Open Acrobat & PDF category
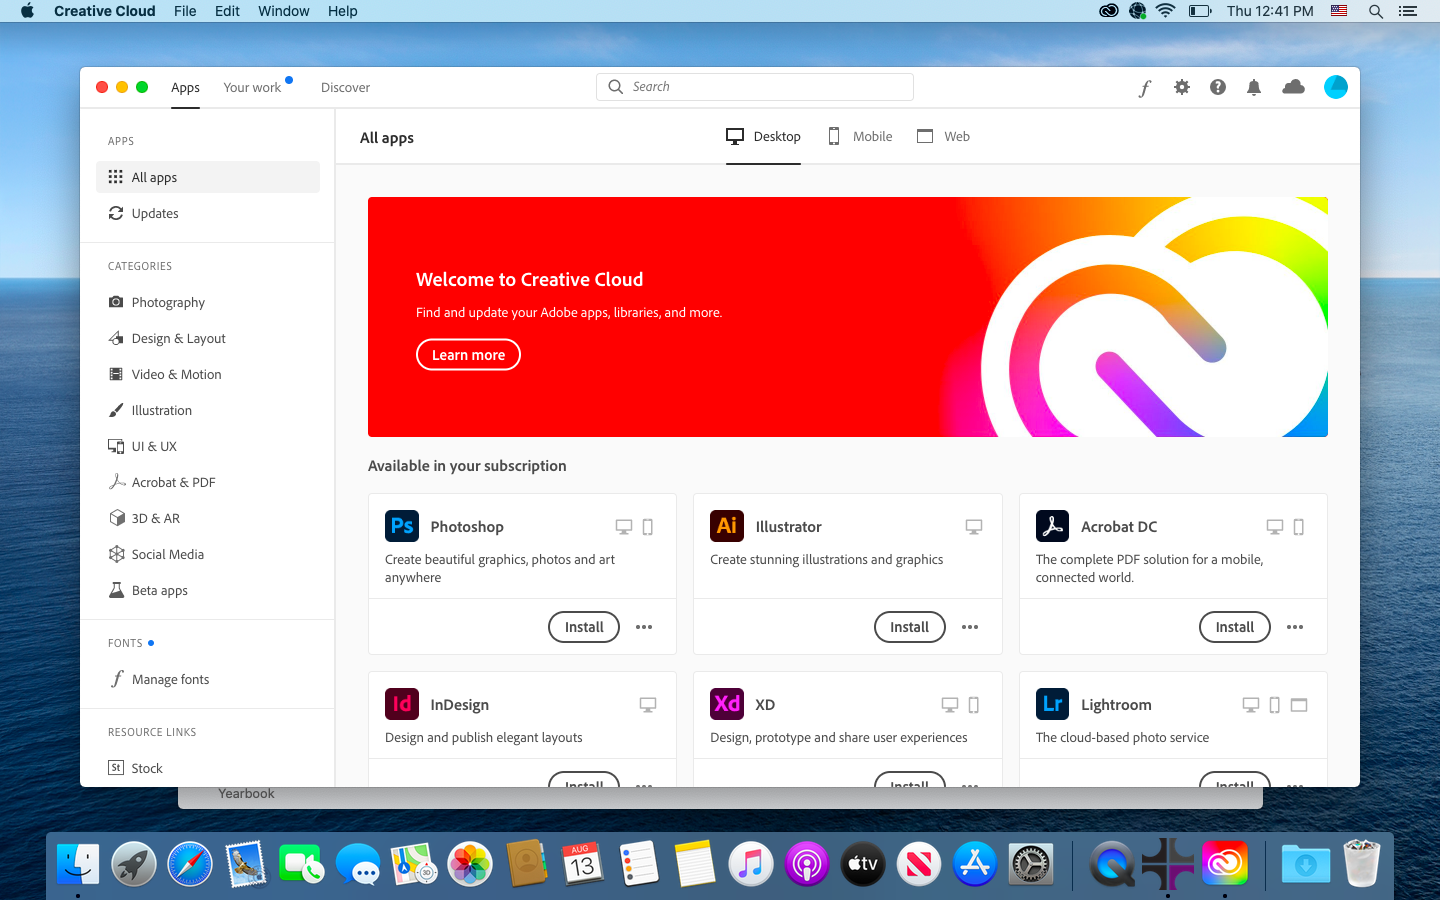Screen dimensions: 1440x900 point(208,482)
